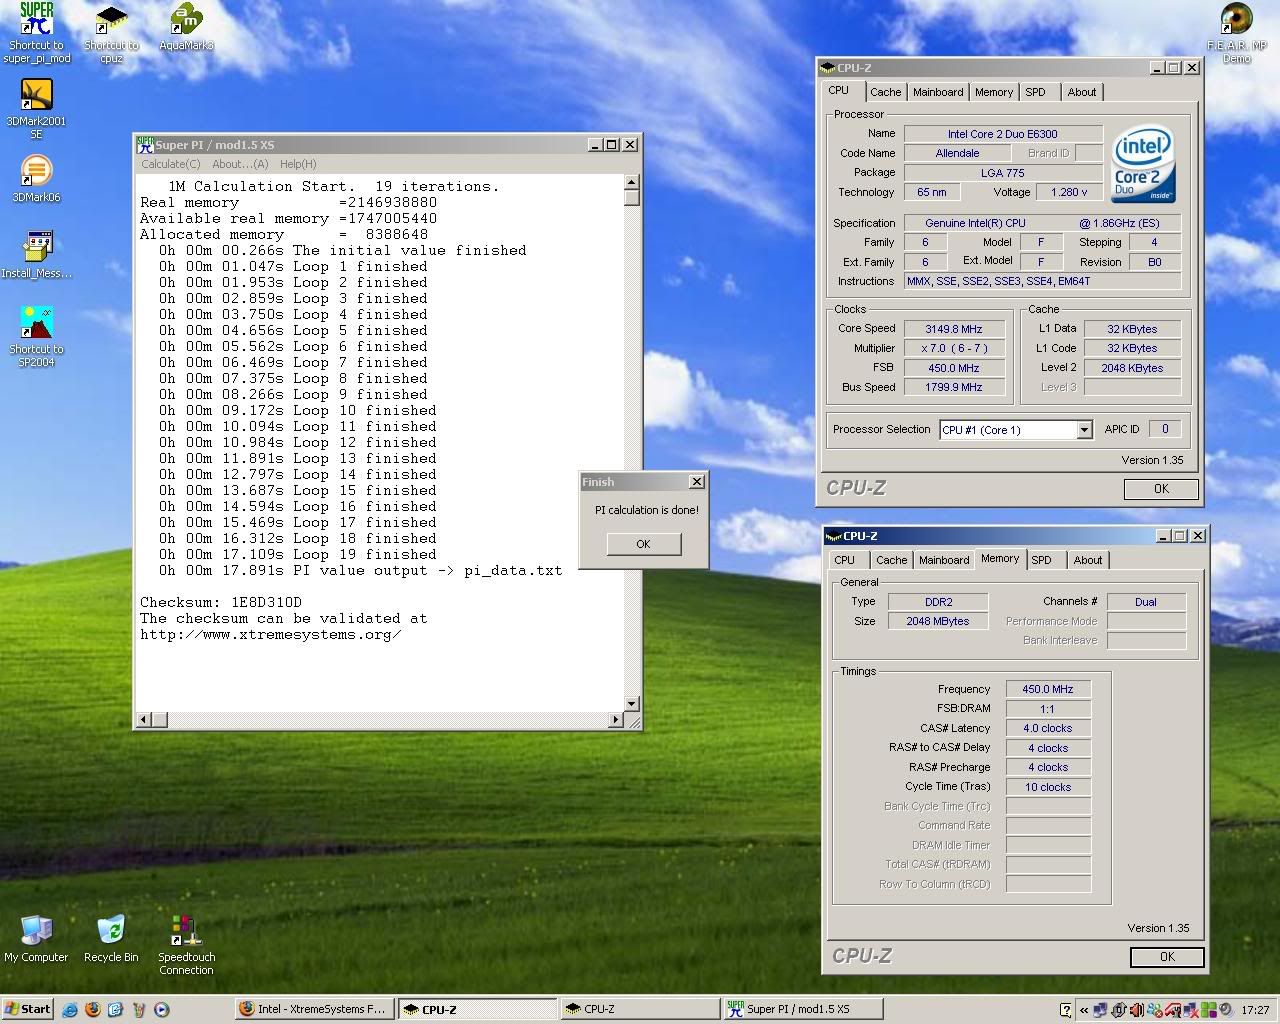Click OK in the lower CPU-Z Memory window
Screen dimensions: 1280x1024
click(1167, 957)
